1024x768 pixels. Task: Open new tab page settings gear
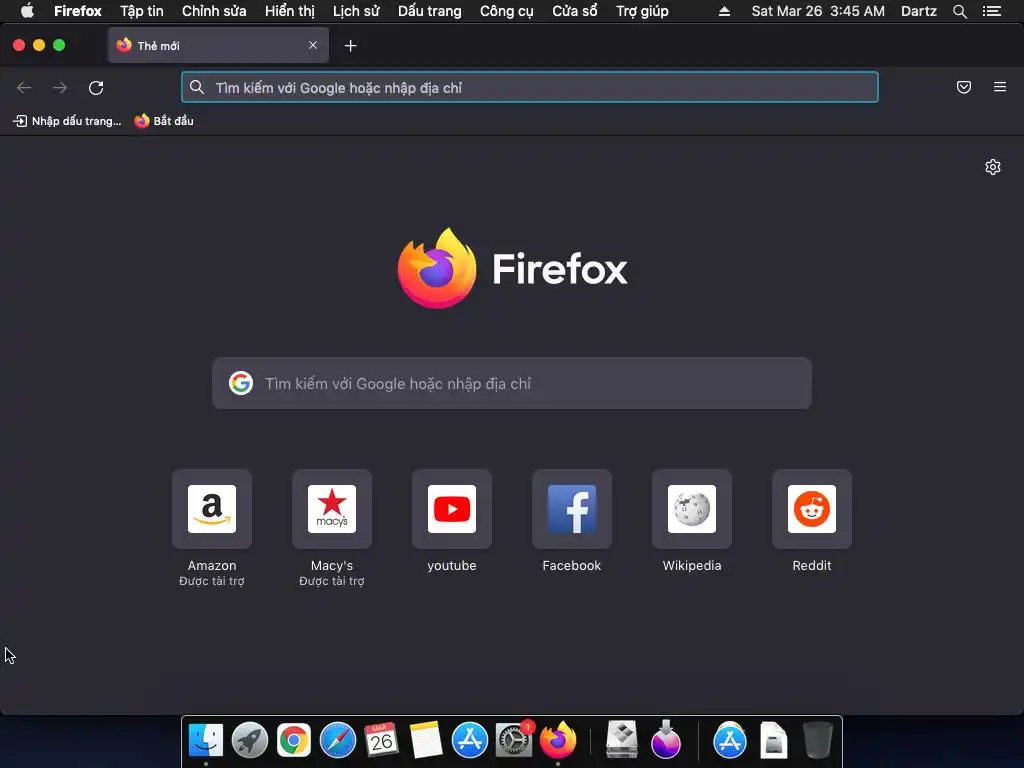coord(993,167)
